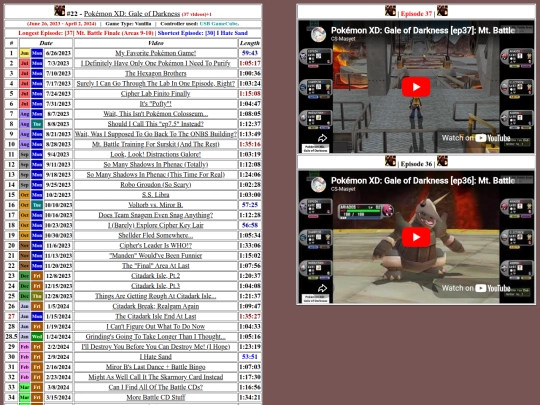Open 'More Battle CD Stuff' link
The image size is (540, 405).
[156, 397]
